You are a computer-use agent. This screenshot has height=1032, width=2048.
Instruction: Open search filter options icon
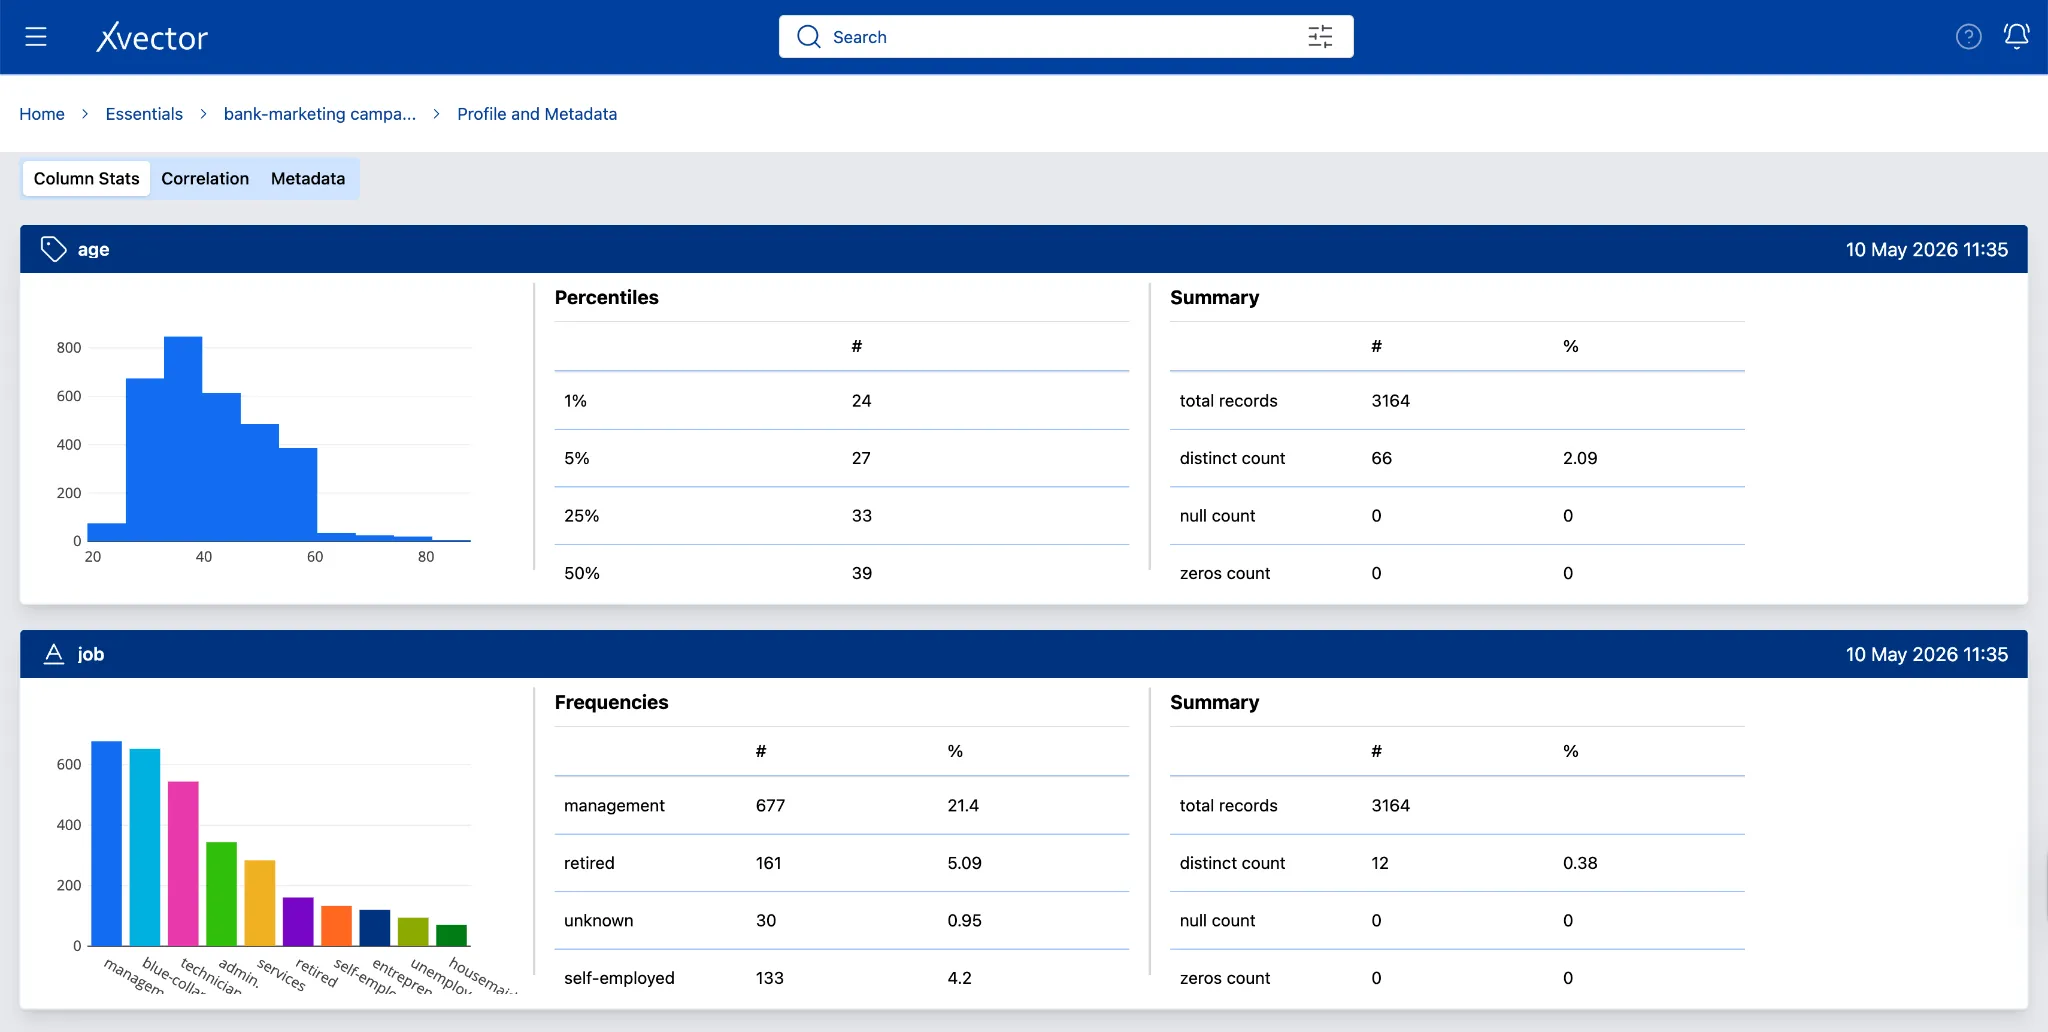1320,37
